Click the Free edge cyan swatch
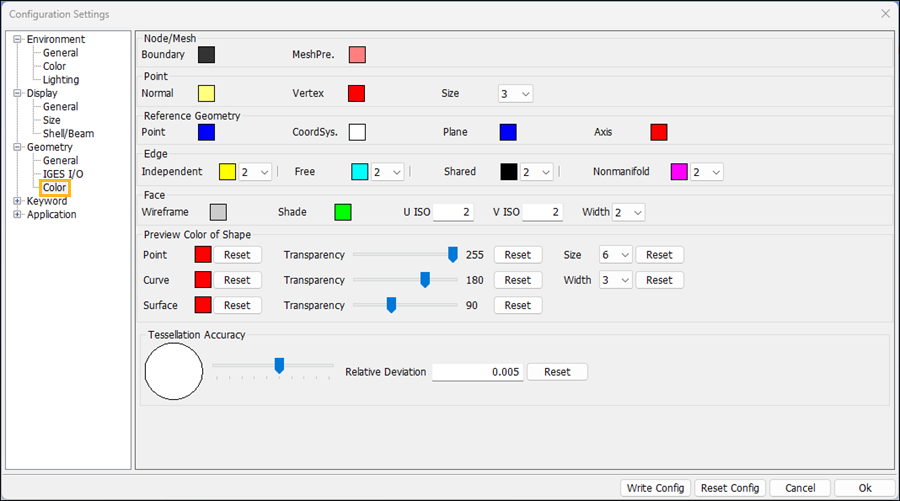 [360, 172]
